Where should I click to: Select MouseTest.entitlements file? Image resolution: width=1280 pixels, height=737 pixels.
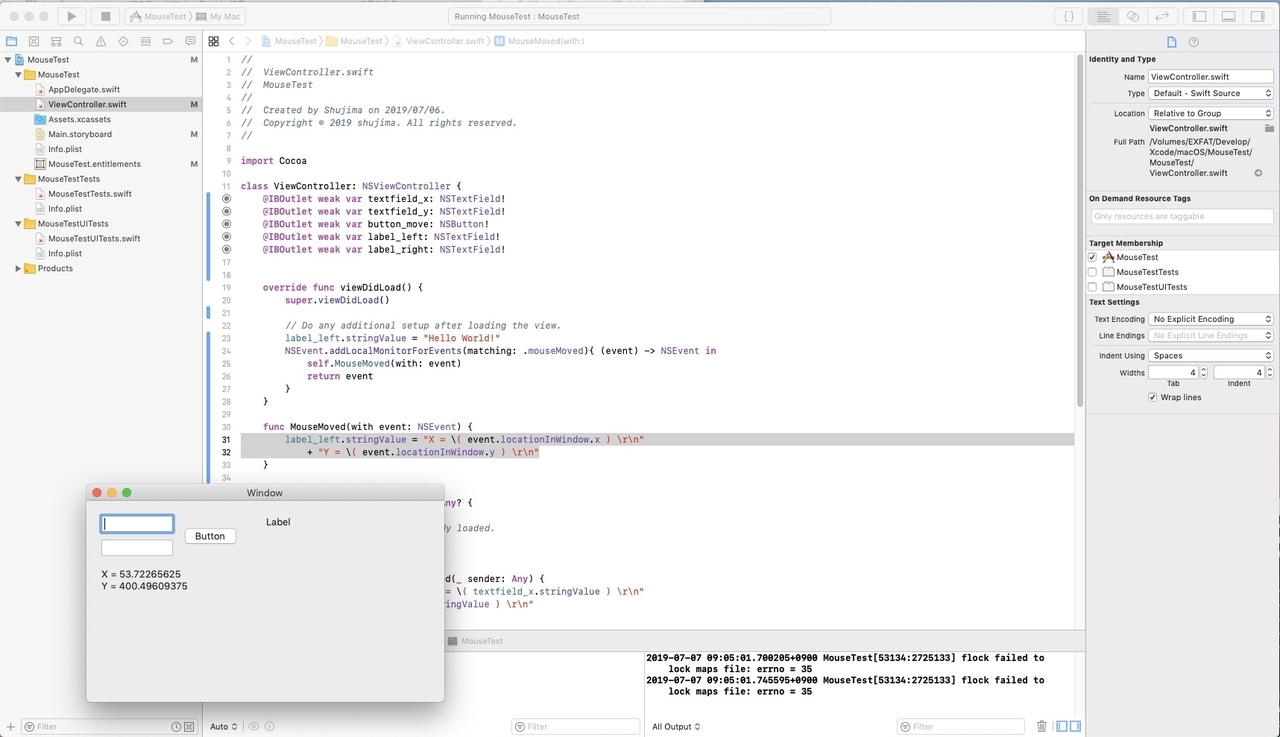pos(94,164)
